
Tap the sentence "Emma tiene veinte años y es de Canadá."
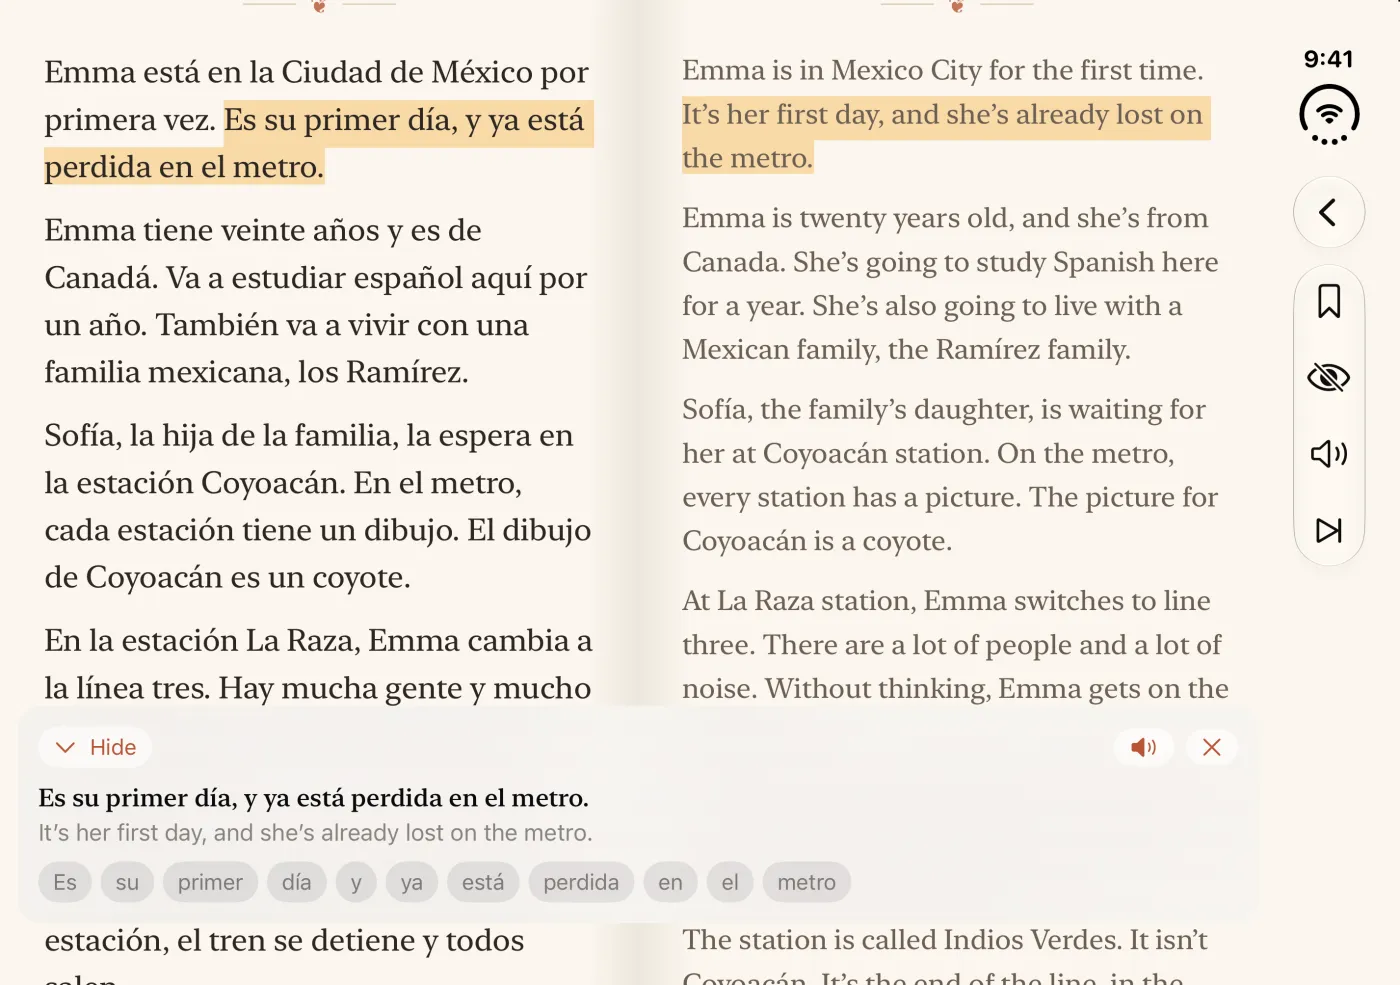[263, 253]
